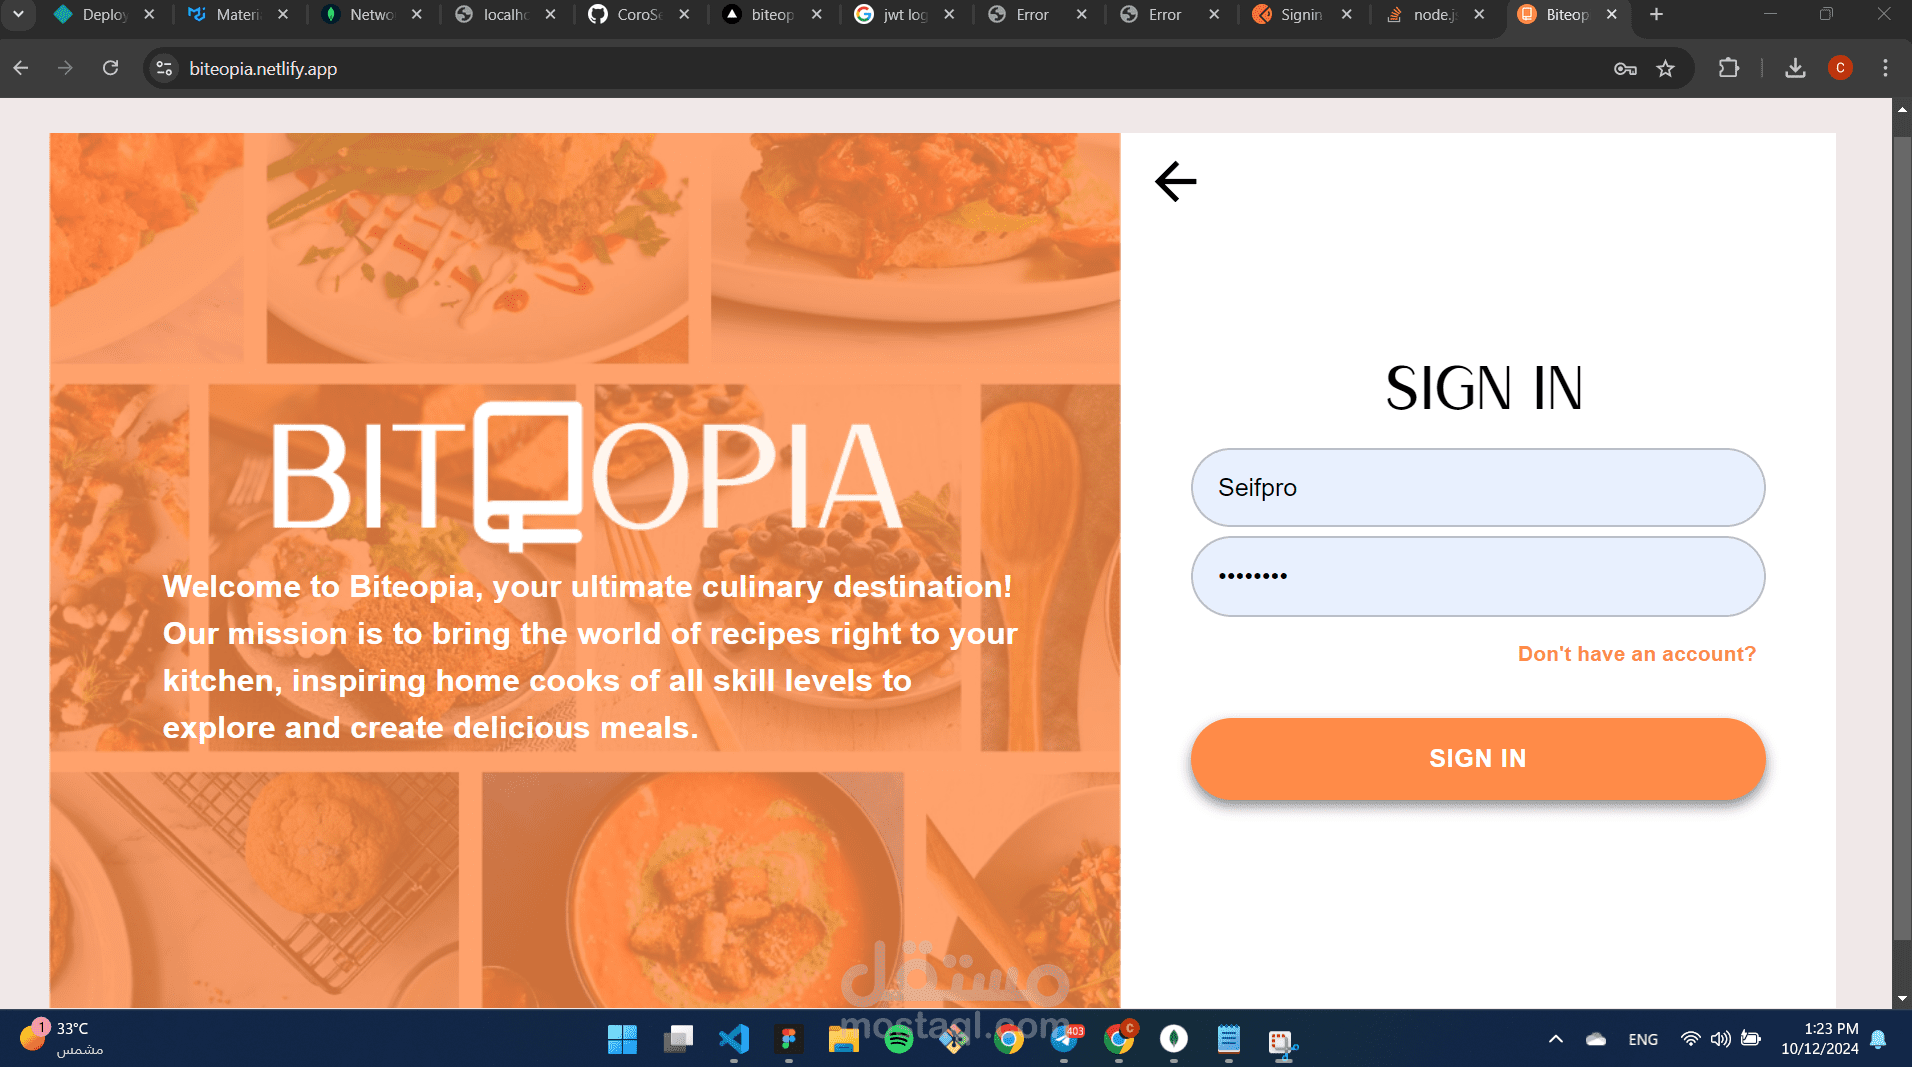Open Task View on the taskbar
Screen dimensions: 1912x1067
click(678, 1040)
